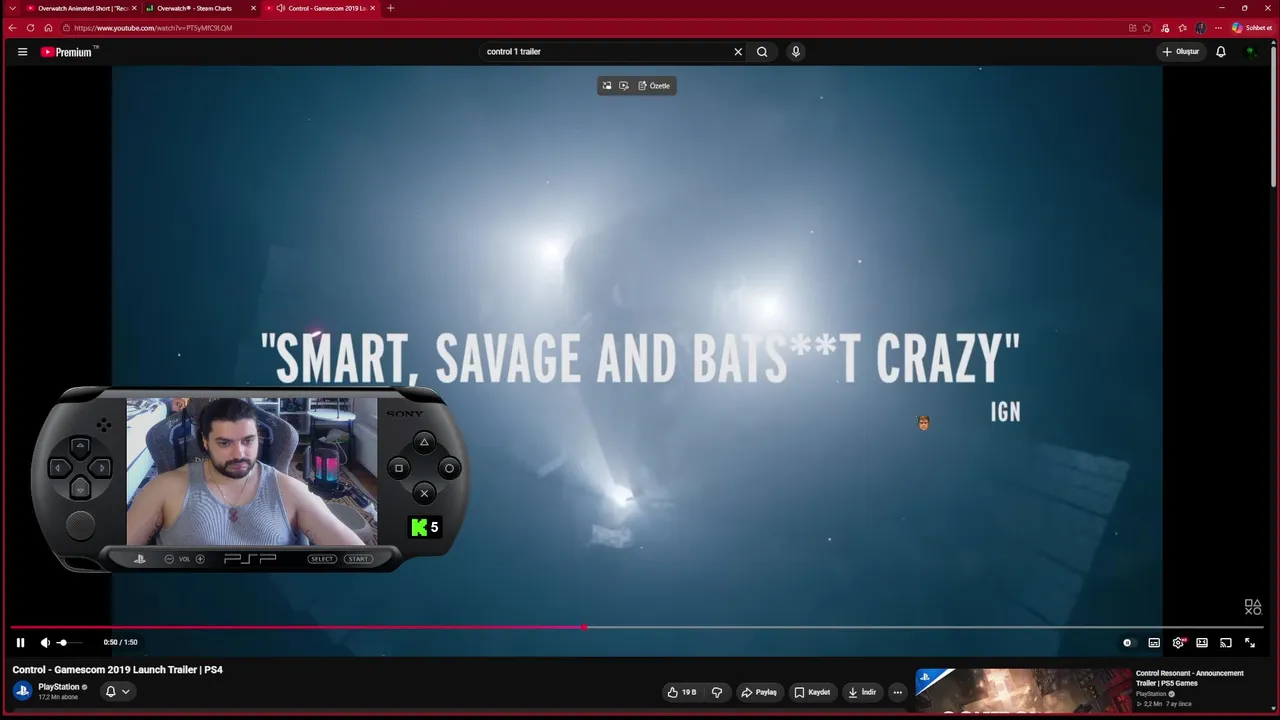
Task: Open the Sohbet et chat button
Action: (x=1252, y=28)
